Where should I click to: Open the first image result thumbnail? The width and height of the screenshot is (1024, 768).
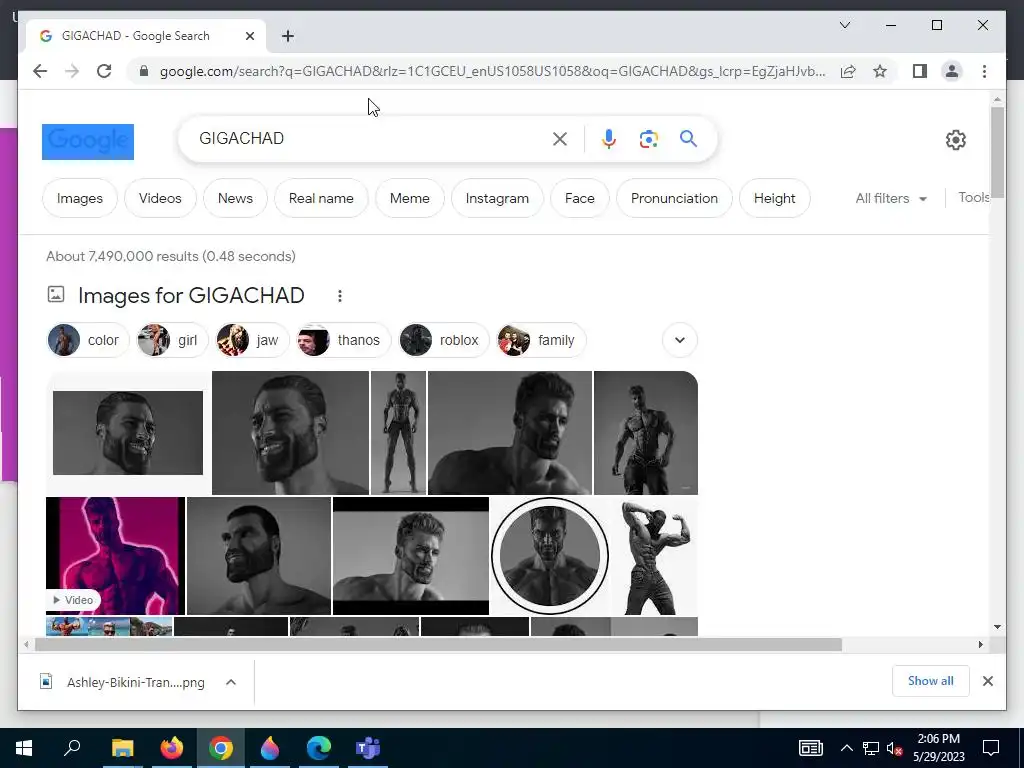pyautogui.click(x=128, y=433)
